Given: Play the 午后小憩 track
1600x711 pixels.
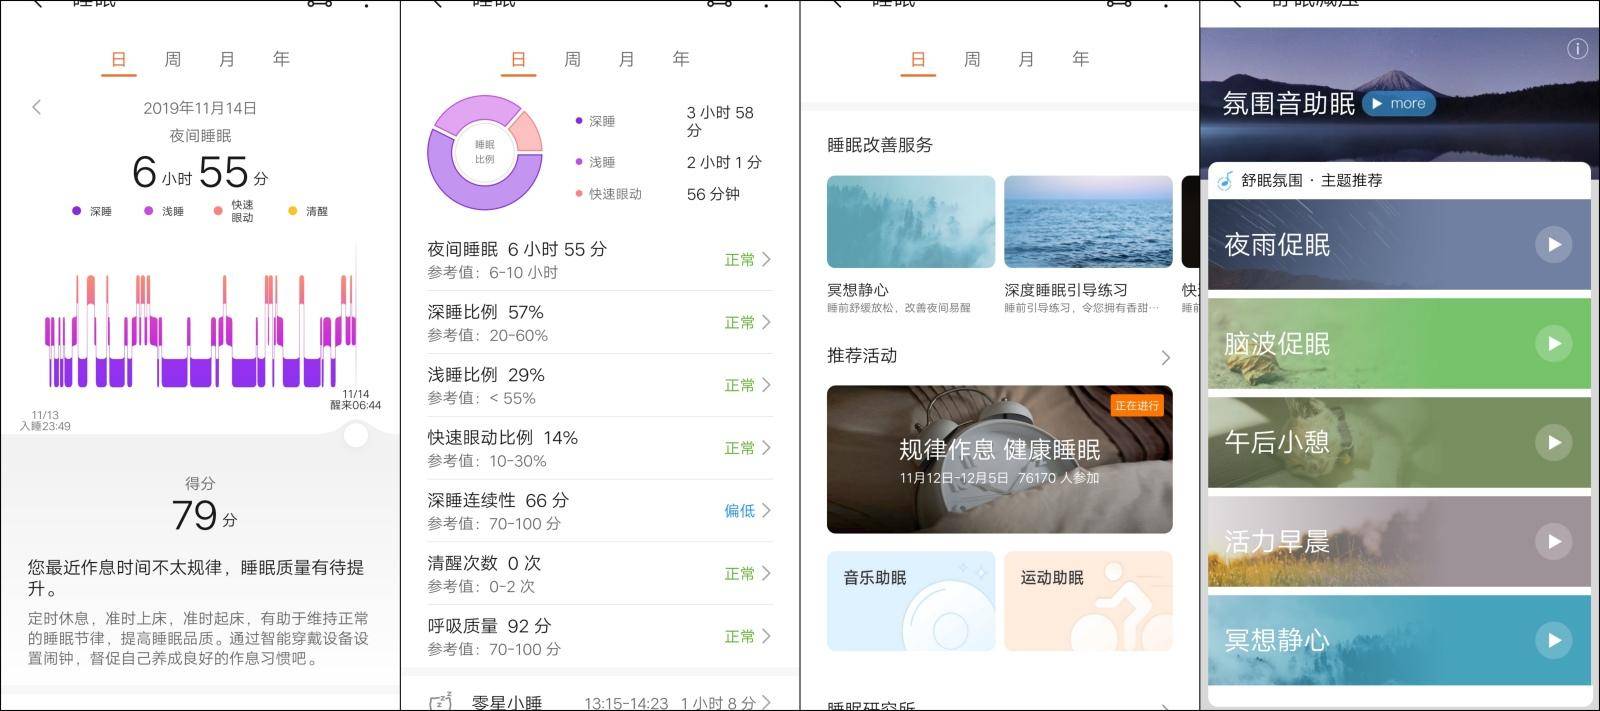Looking at the screenshot, I should coord(1553,442).
